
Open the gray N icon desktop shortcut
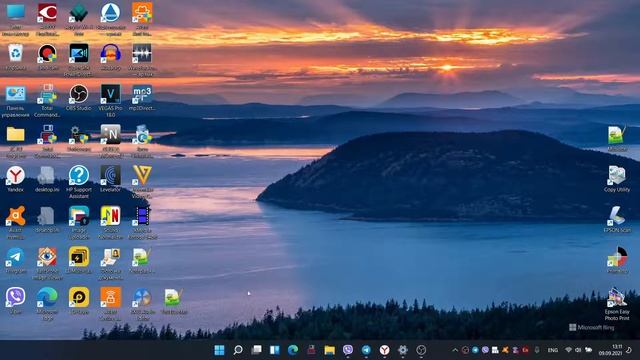click(111, 134)
